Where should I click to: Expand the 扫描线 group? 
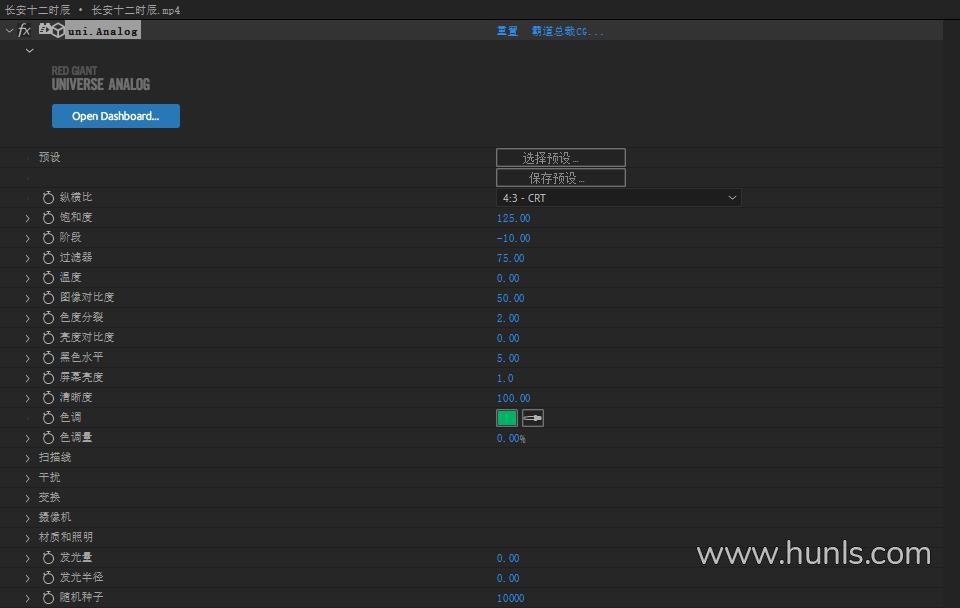pyautogui.click(x=28, y=458)
